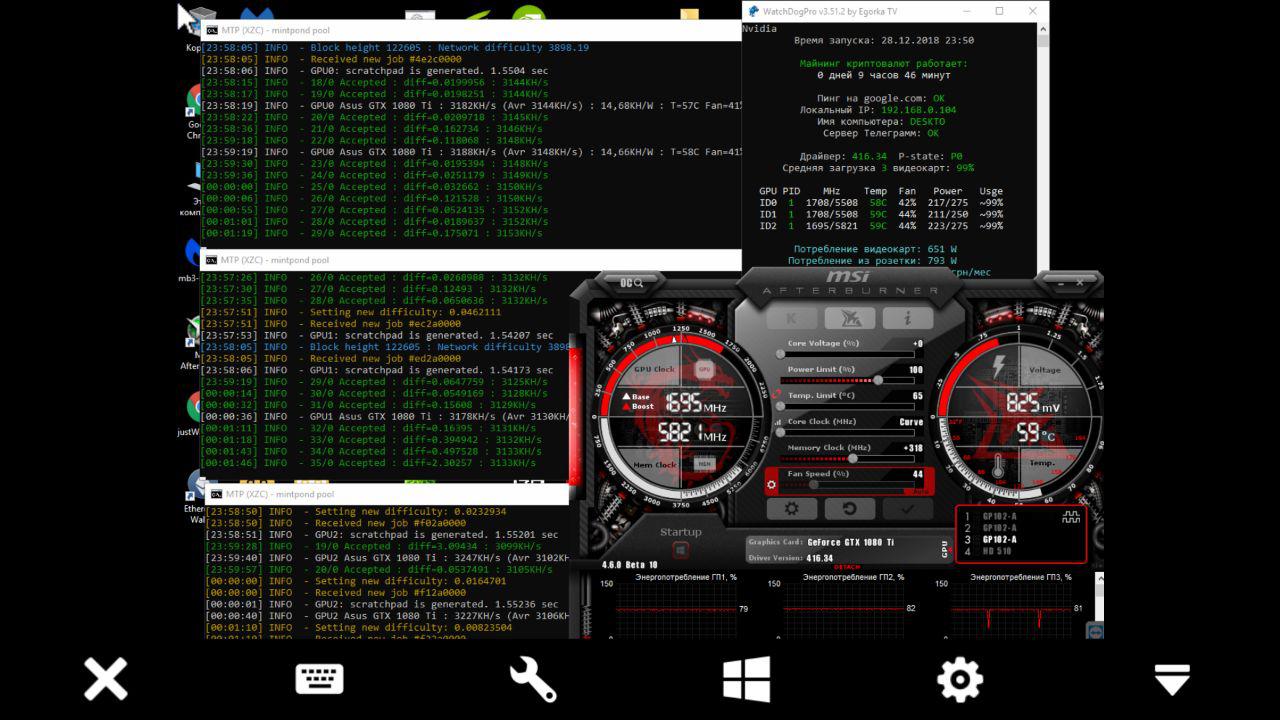This screenshot has width=1280, height=720.
Task: Open Afterburner settings gear button
Action: pyautogui.click(x=792, y=508)
